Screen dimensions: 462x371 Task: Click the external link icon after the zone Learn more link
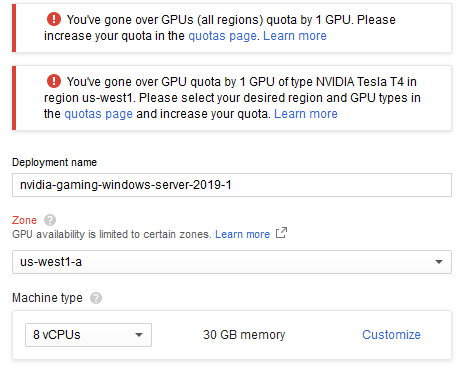point(281,233)
